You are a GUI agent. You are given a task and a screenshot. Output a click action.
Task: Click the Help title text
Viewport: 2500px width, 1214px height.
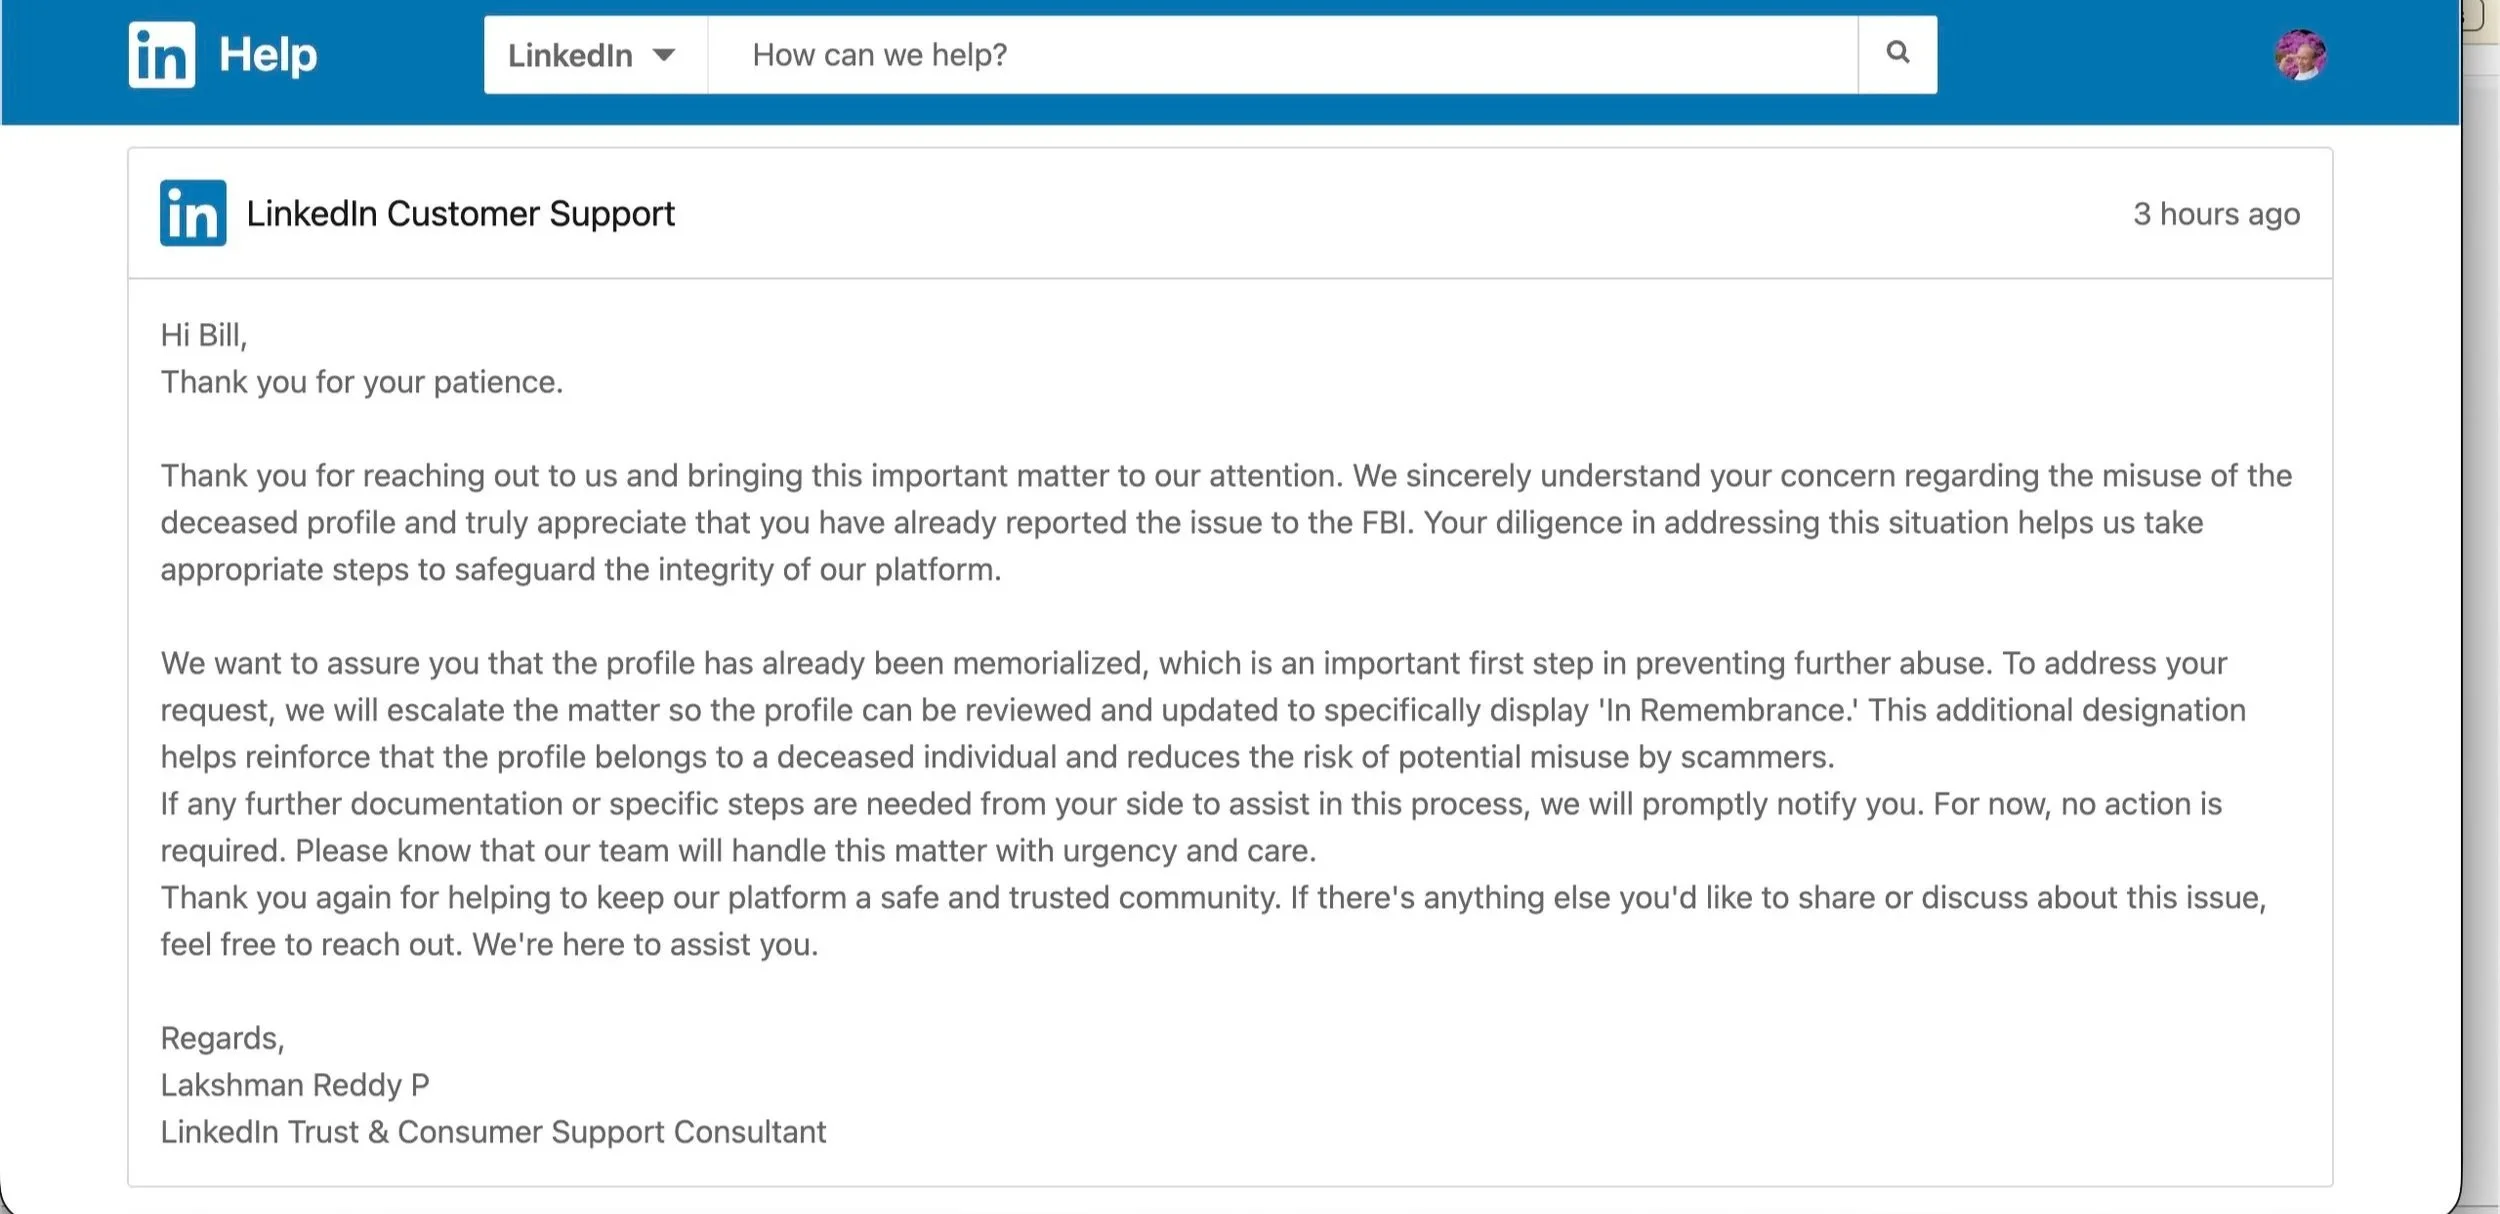point(268,55)
